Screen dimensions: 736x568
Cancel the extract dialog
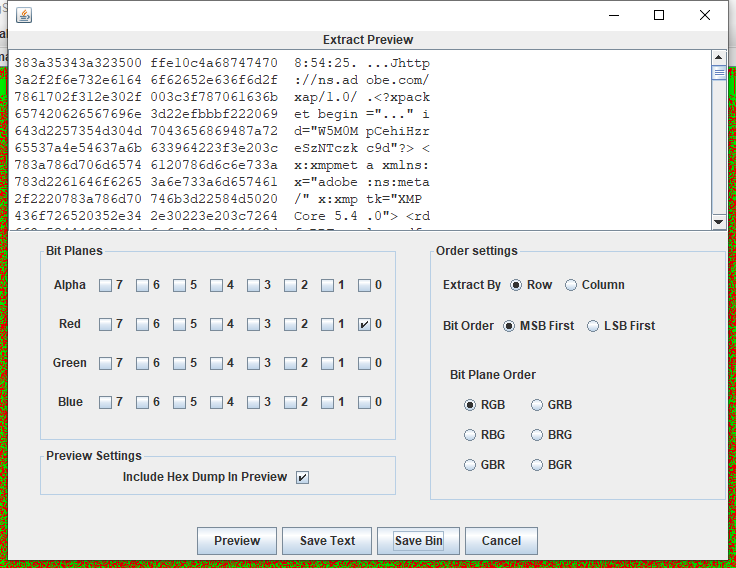501,541
